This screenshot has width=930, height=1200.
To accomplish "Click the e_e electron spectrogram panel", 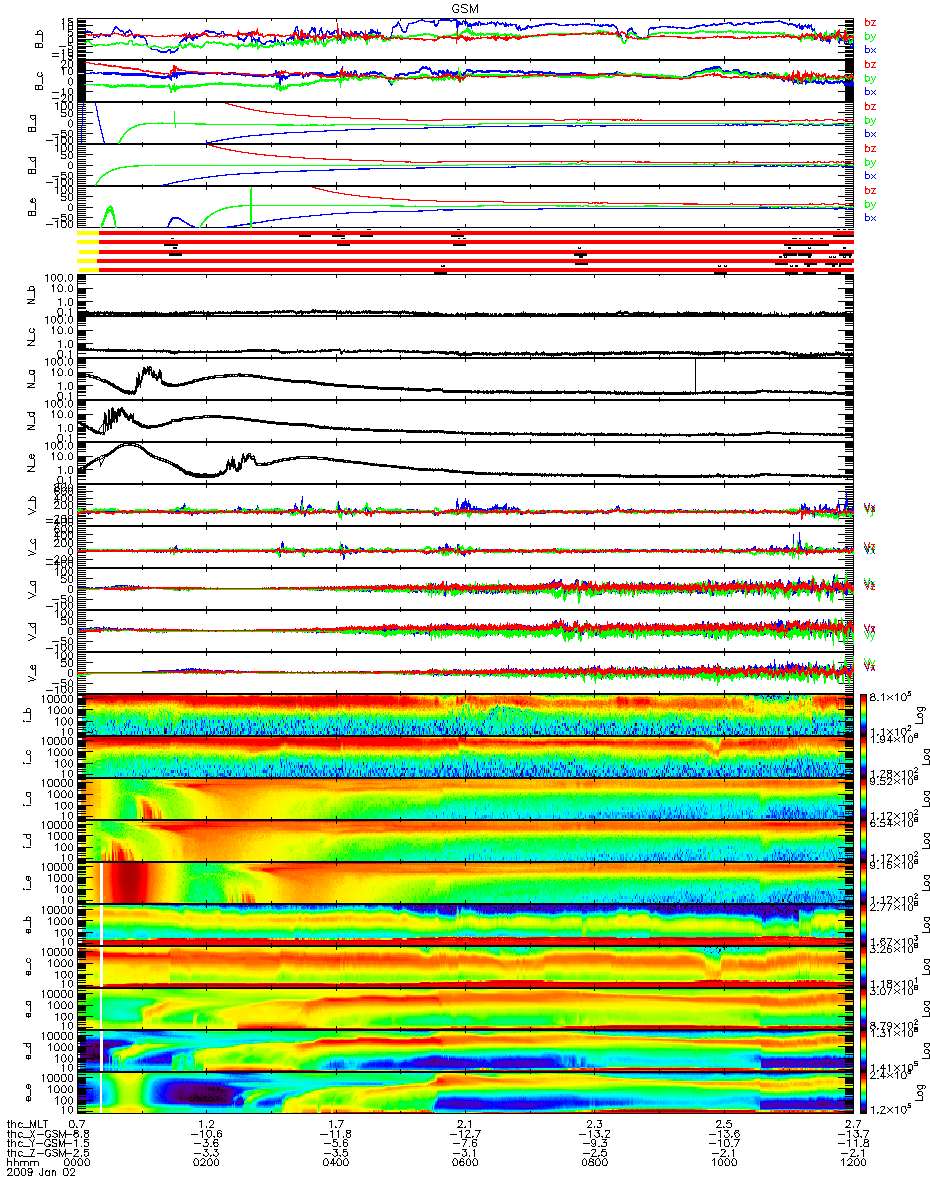I will coord(464,1093).
